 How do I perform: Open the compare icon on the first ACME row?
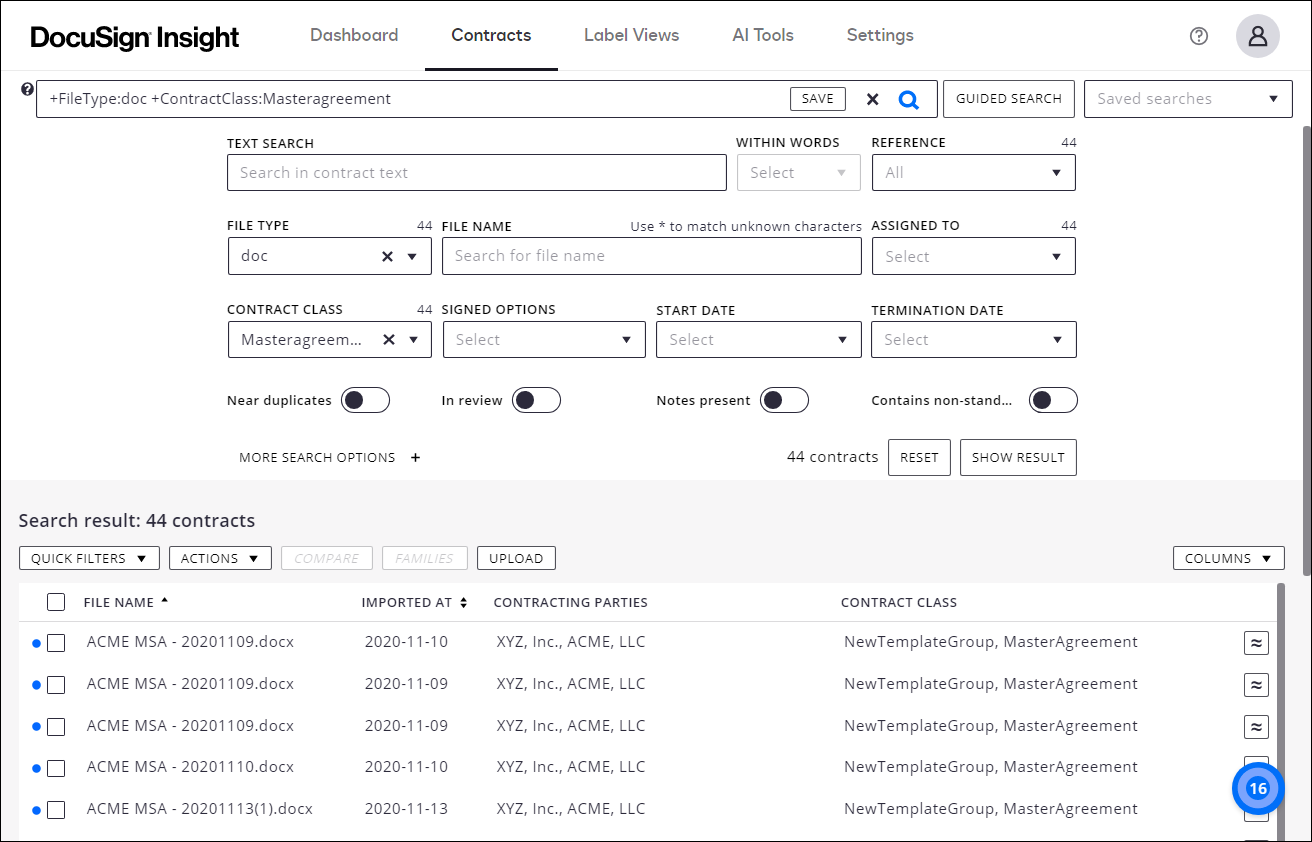pos(1256,643)
